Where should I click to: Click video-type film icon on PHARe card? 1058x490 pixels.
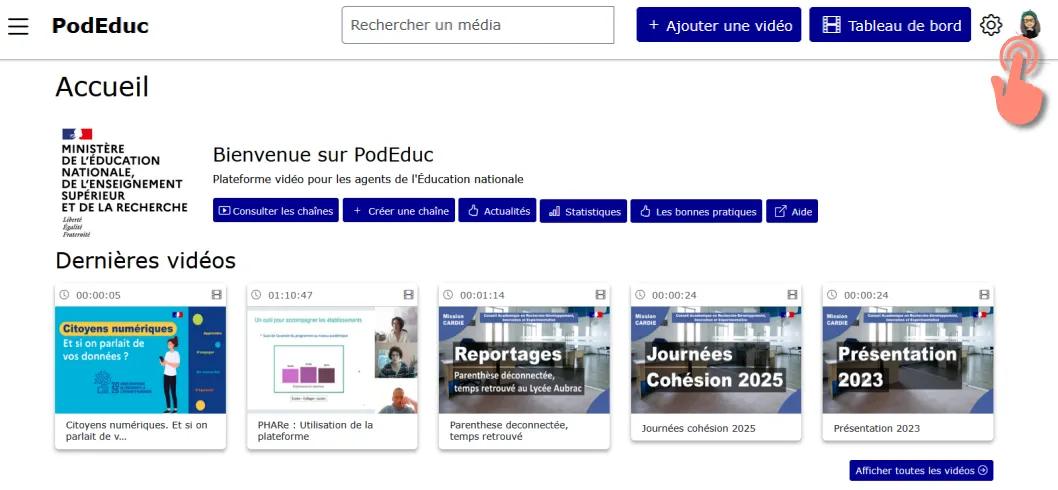click(x=408, y=295)
